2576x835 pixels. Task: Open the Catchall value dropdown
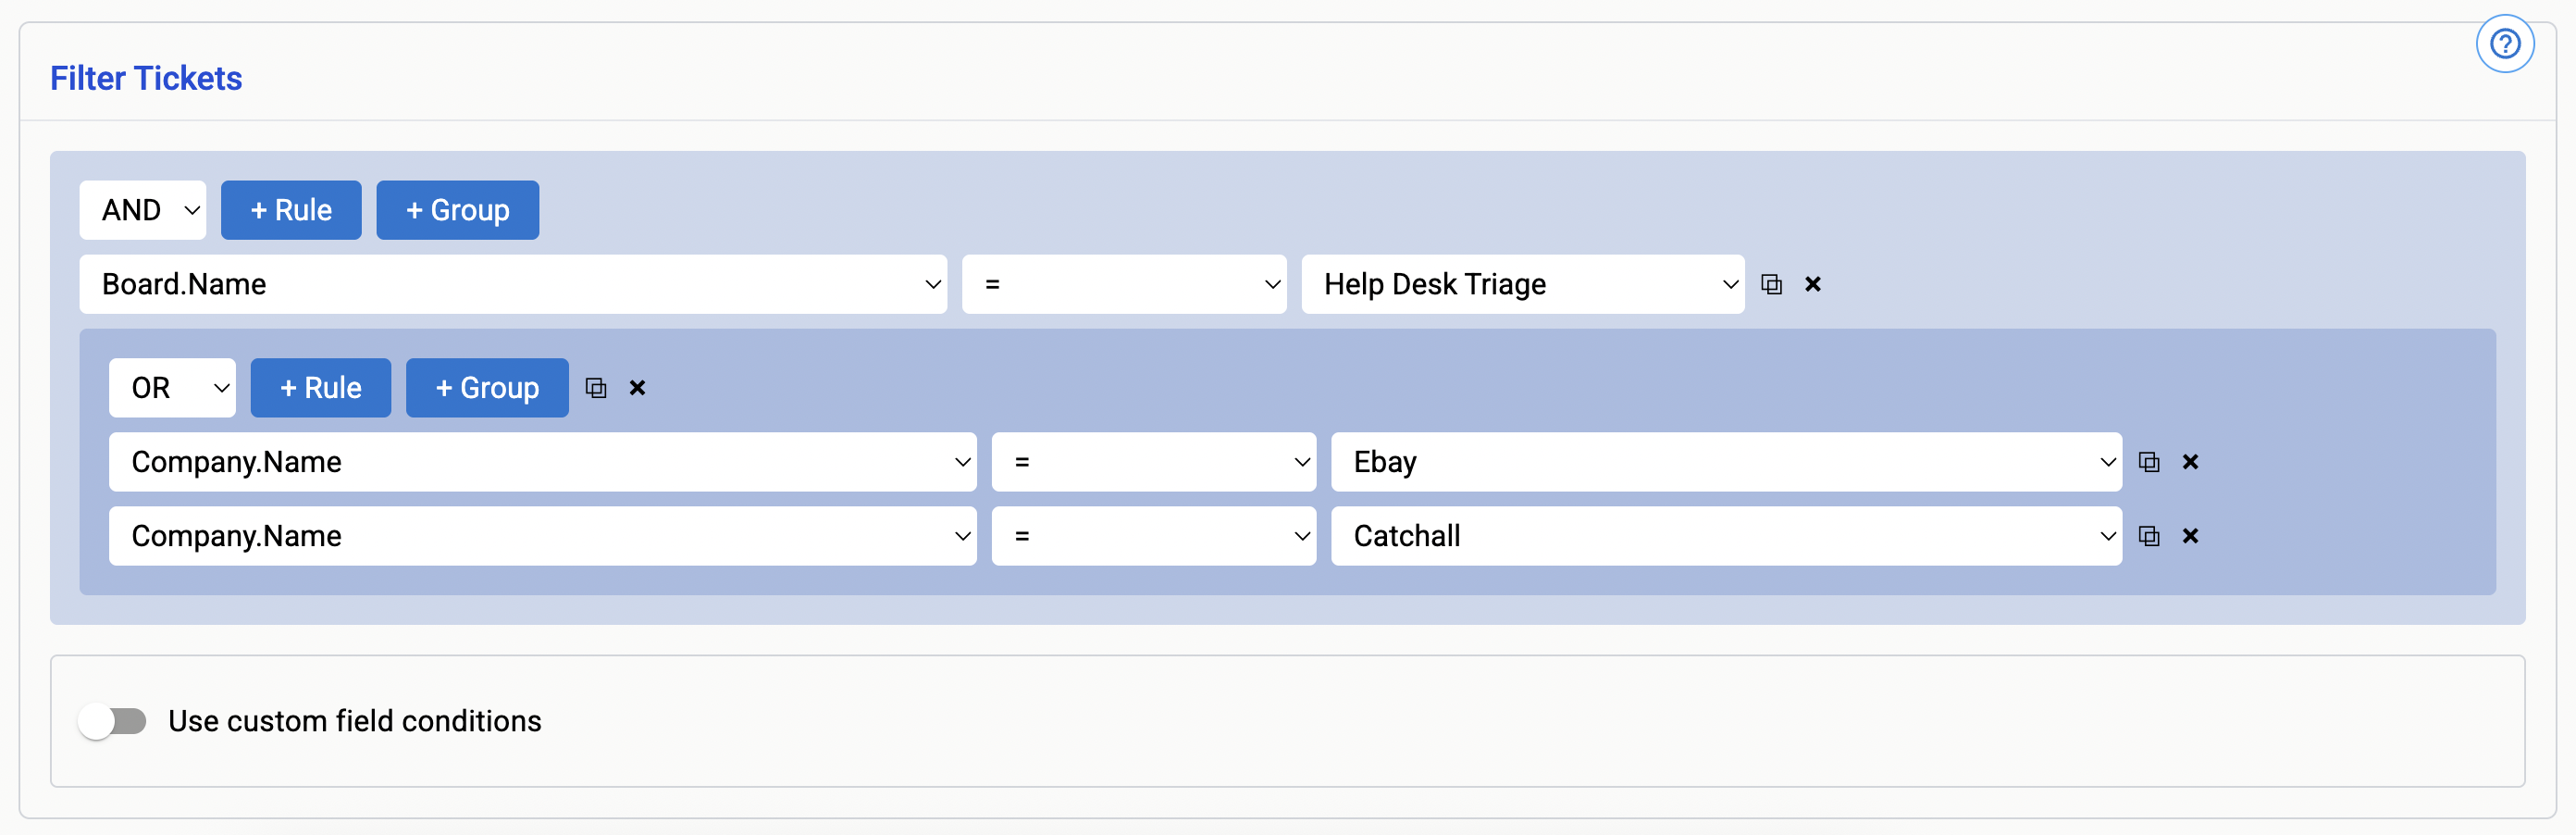tap(1725, 536)
